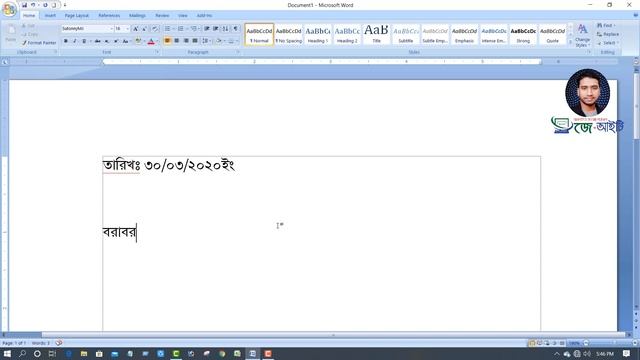Open the Review tab
The width and height of the screenshot is (640, 360).
click(162, 16)
